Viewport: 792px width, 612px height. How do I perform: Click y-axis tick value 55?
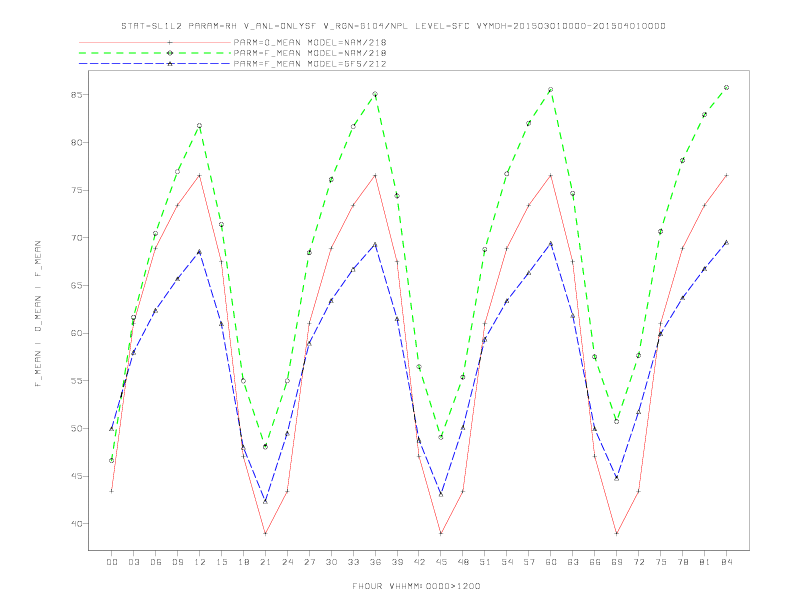[x=77, y=381]
